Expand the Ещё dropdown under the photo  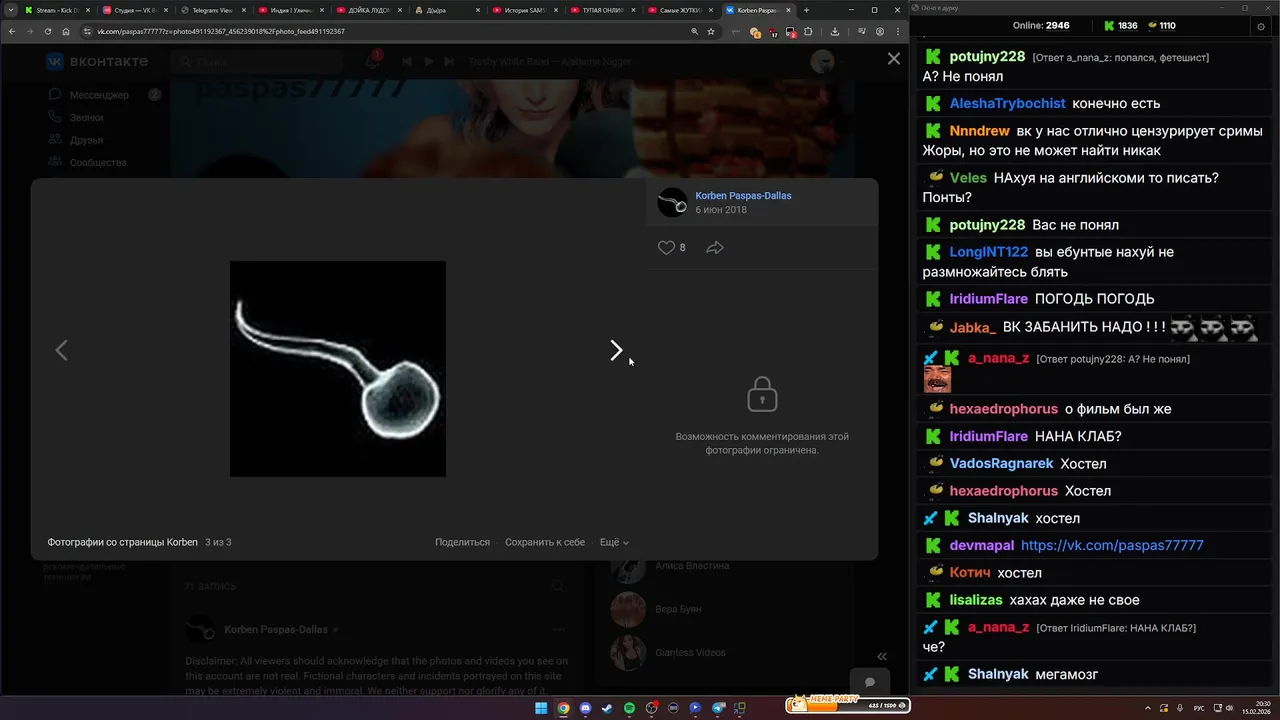click(x=614, y=542)
